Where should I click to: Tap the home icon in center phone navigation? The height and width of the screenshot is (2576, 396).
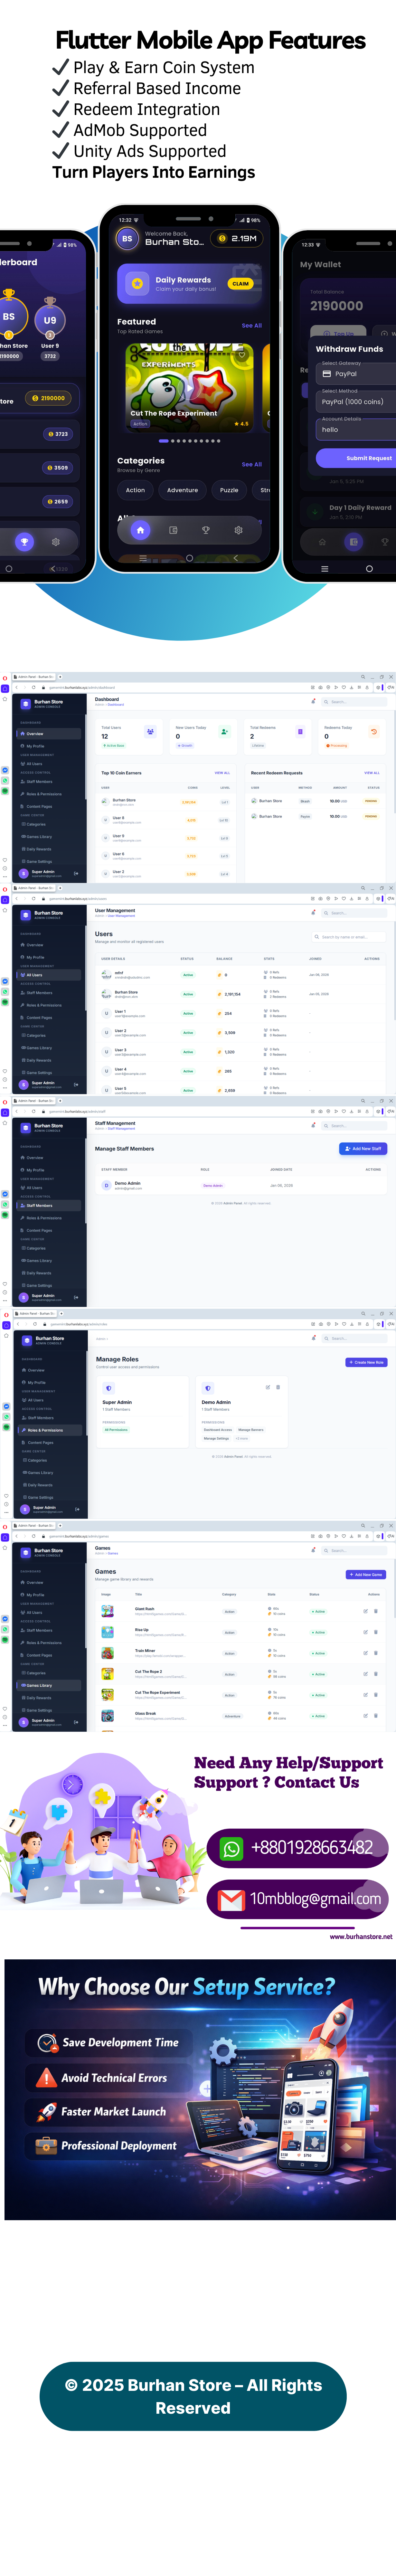click(x=140, y=530)
